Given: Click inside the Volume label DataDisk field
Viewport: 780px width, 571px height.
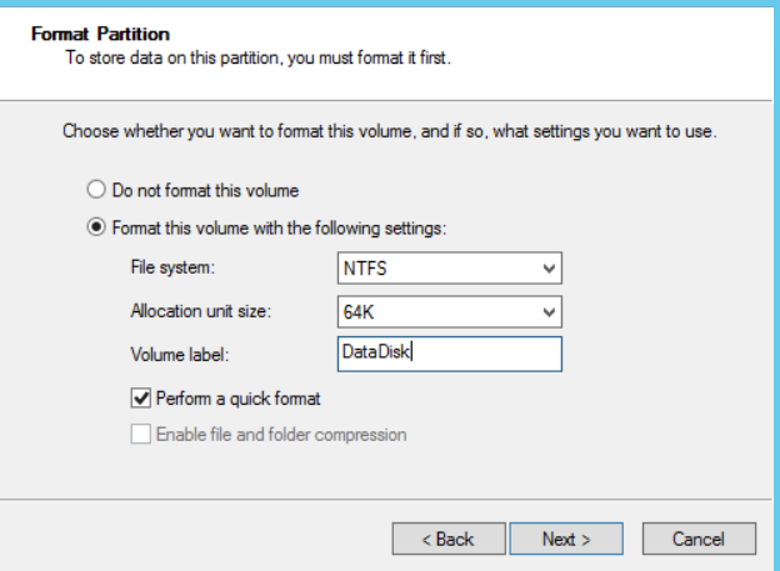Looking at the screenshot, I should point(450,354).
